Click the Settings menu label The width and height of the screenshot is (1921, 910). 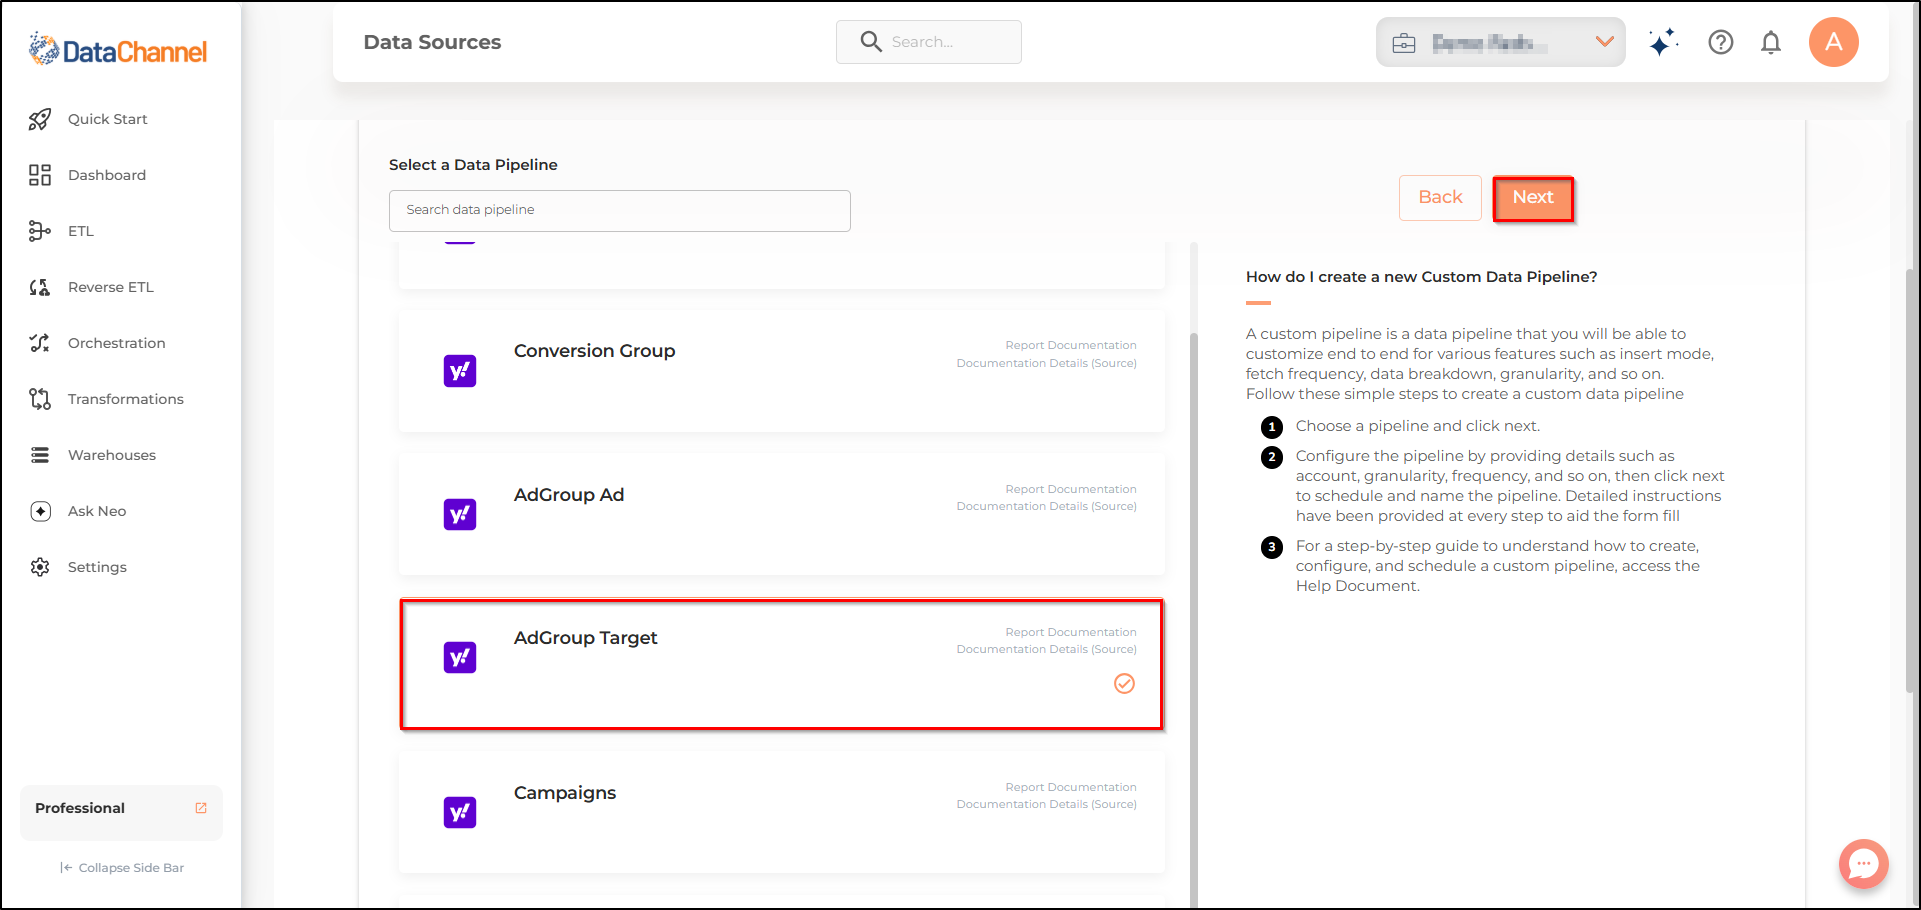coord(97,567)
